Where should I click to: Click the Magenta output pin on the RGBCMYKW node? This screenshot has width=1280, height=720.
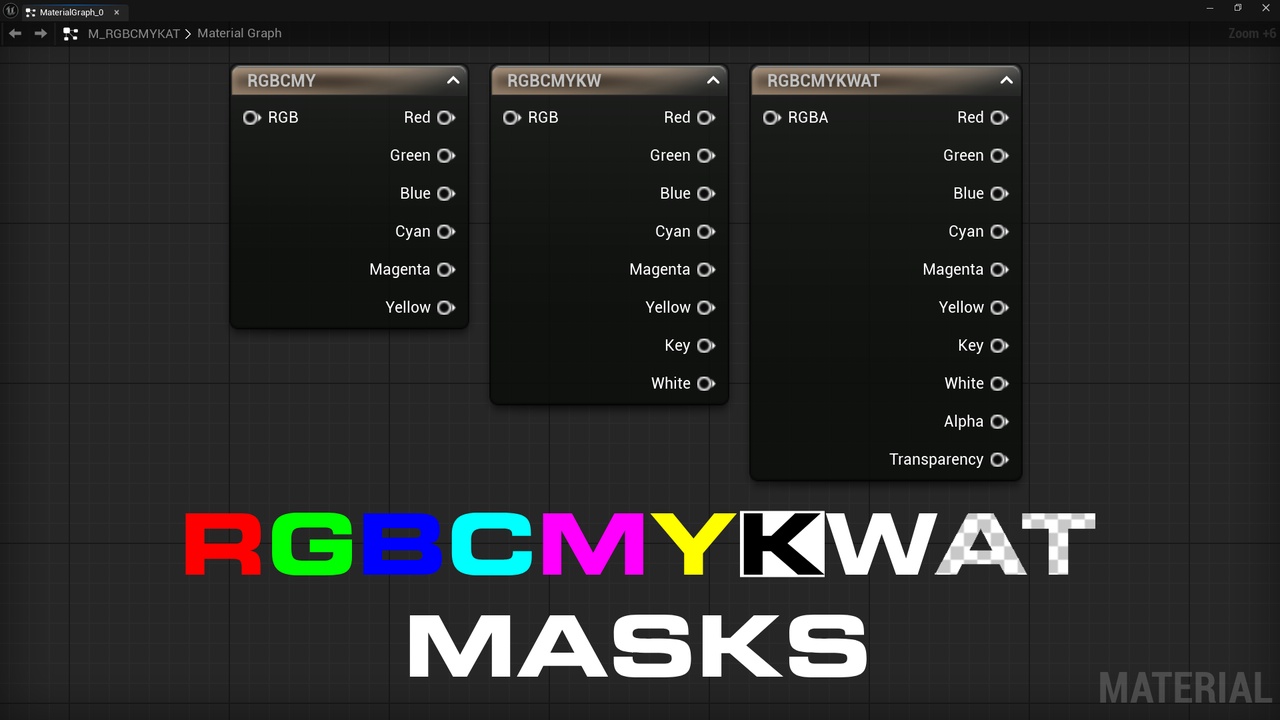(707, 269)
